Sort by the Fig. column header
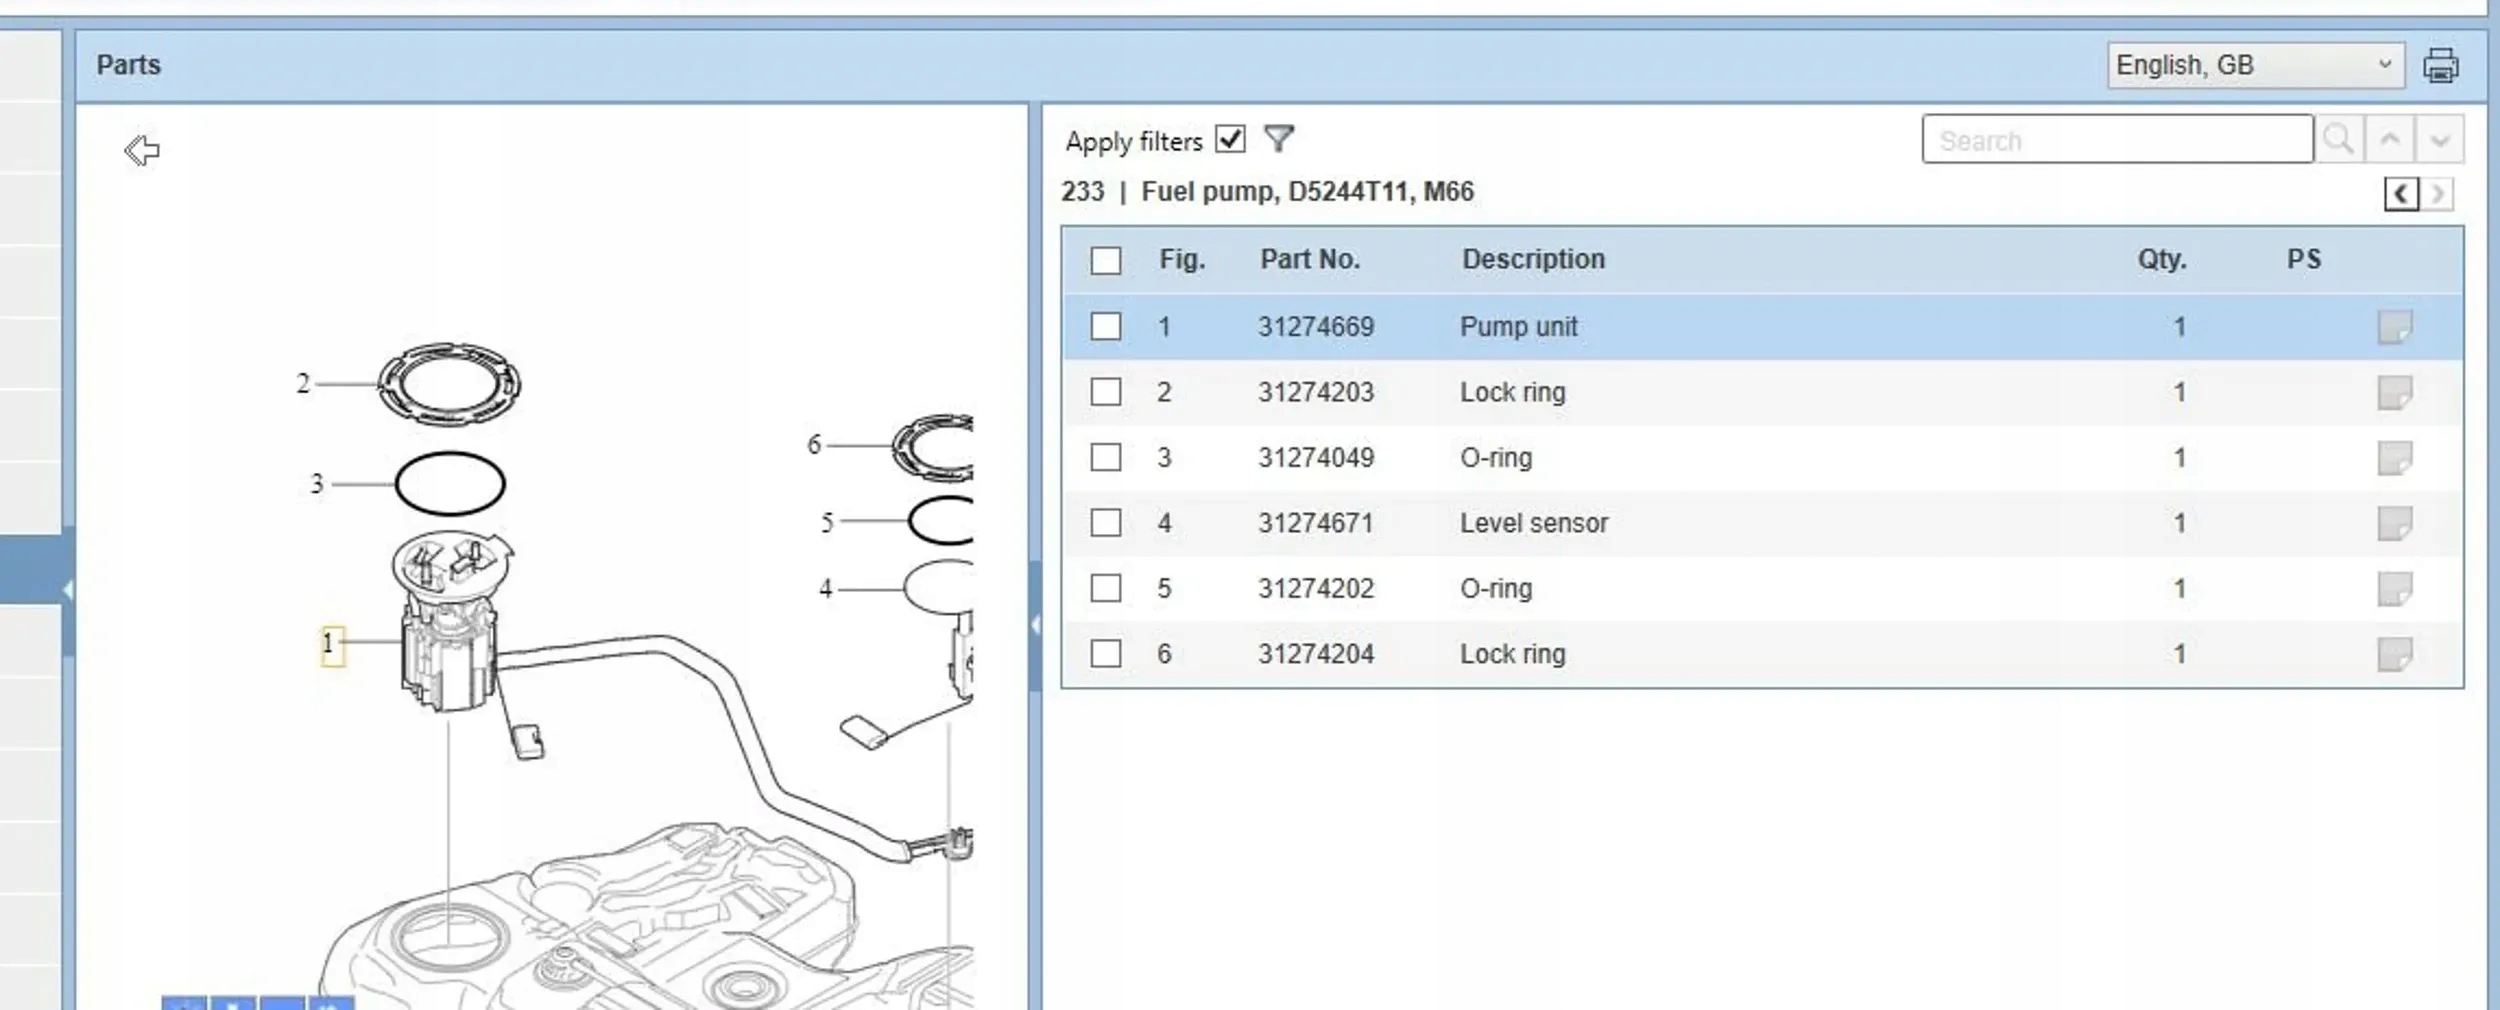The image size is (2500, 1010). click(x=1182, y=260)
